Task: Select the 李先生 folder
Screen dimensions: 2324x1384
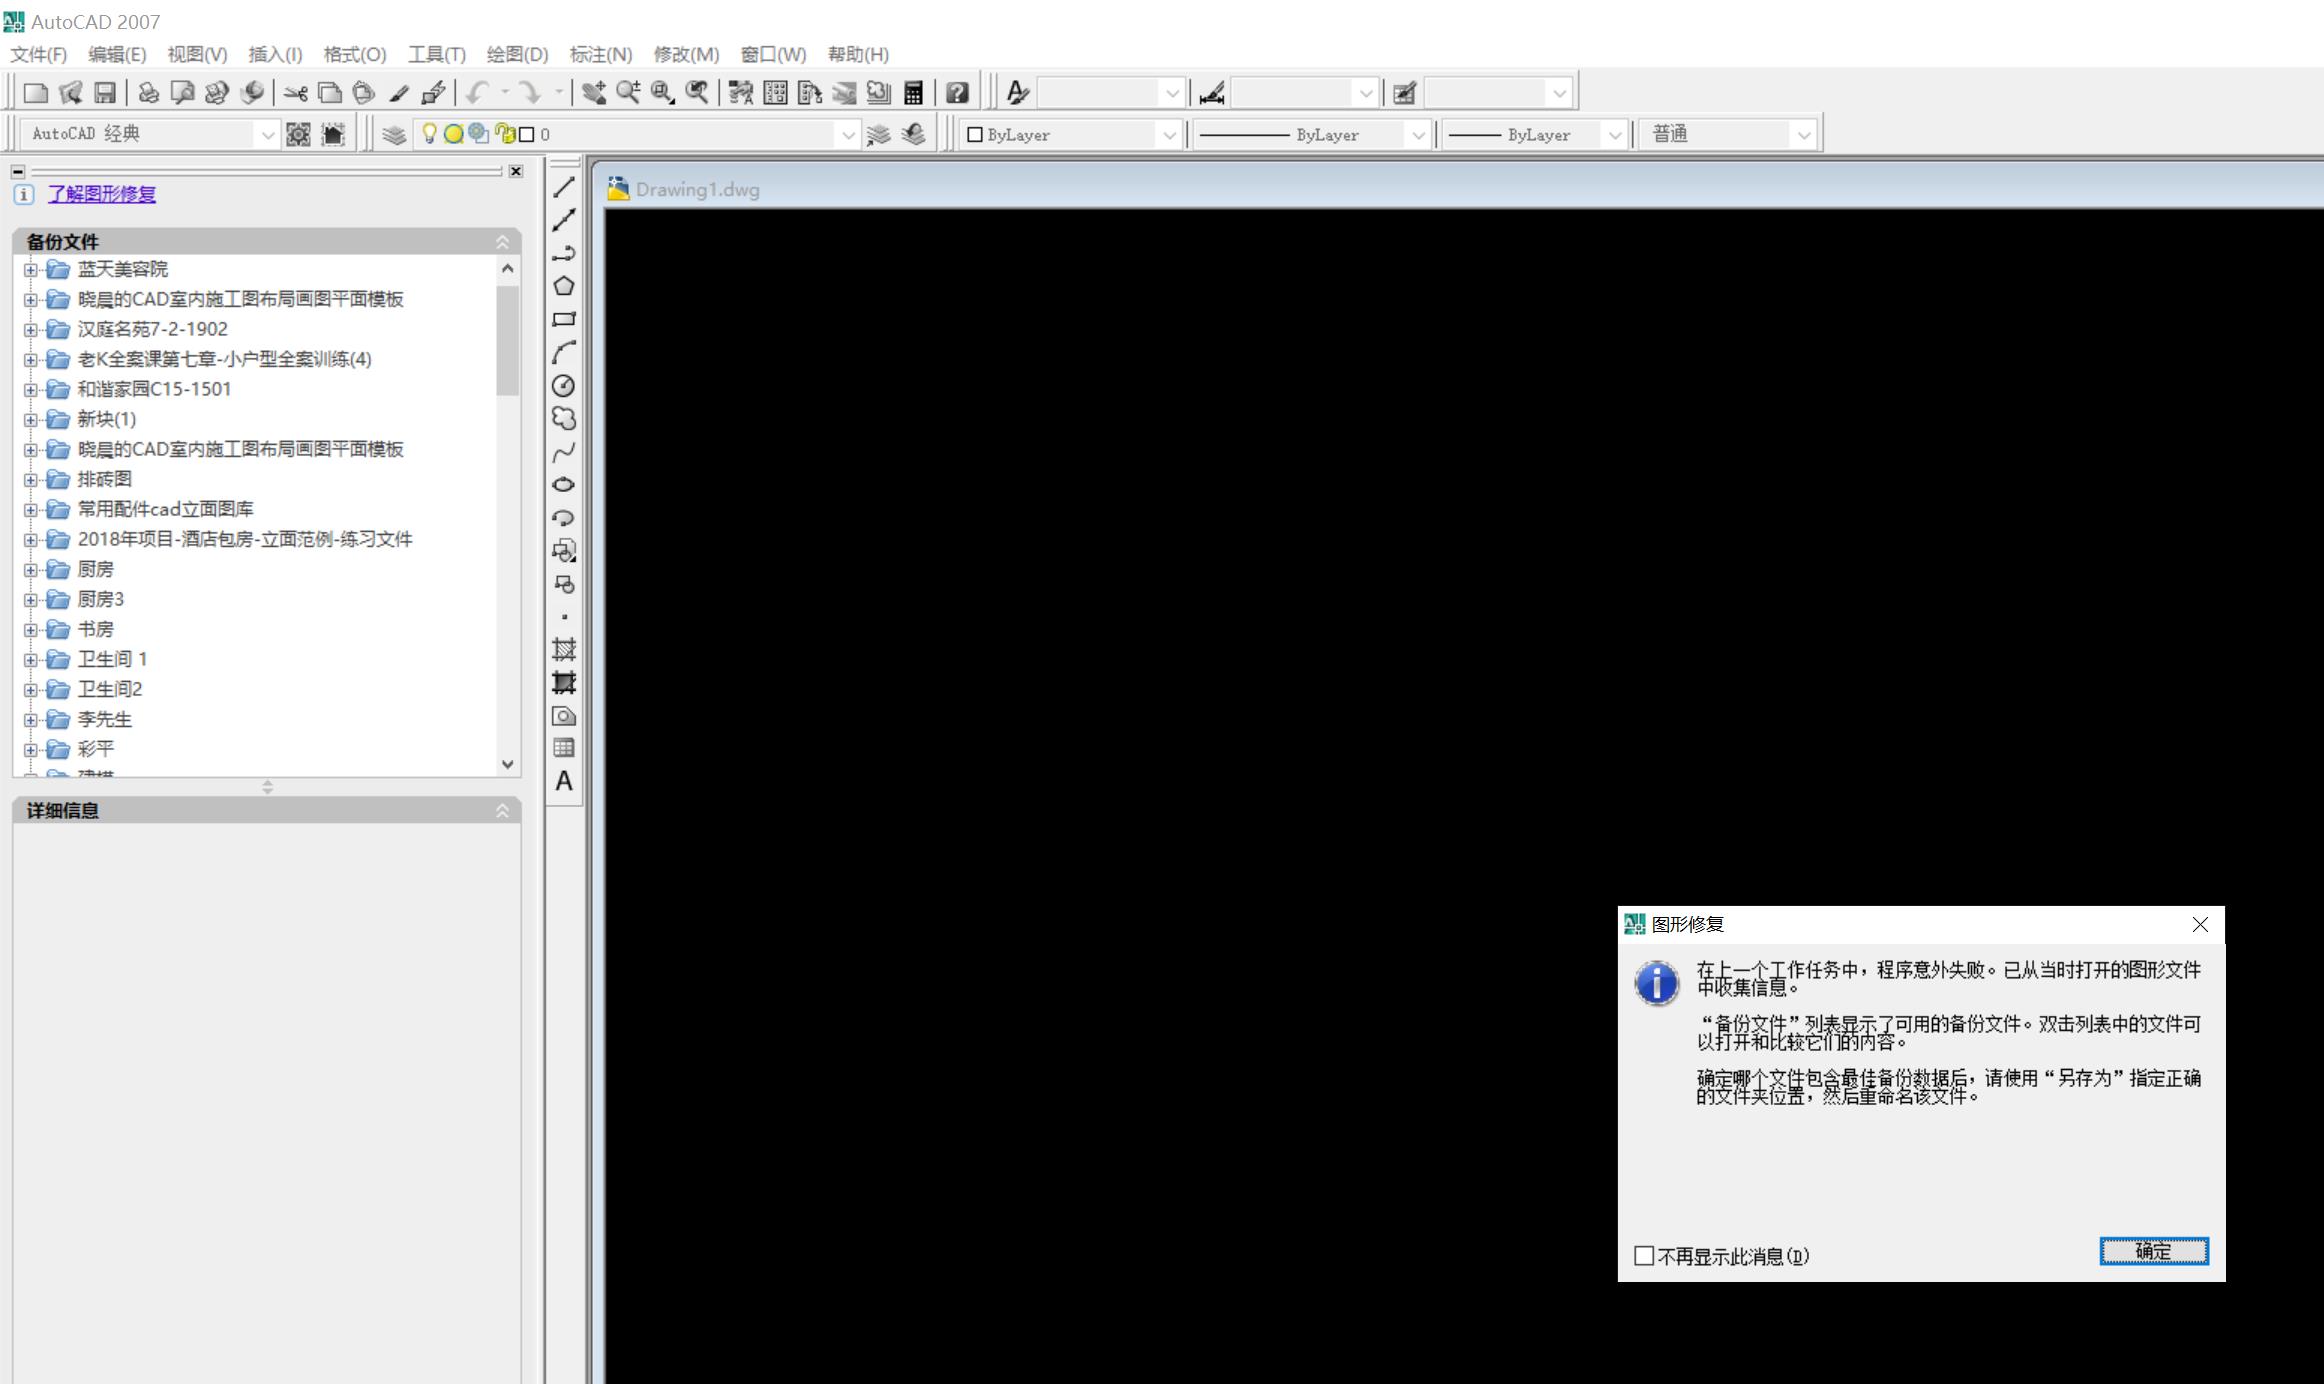Action: pyautogui.click(x=104, y=719)
